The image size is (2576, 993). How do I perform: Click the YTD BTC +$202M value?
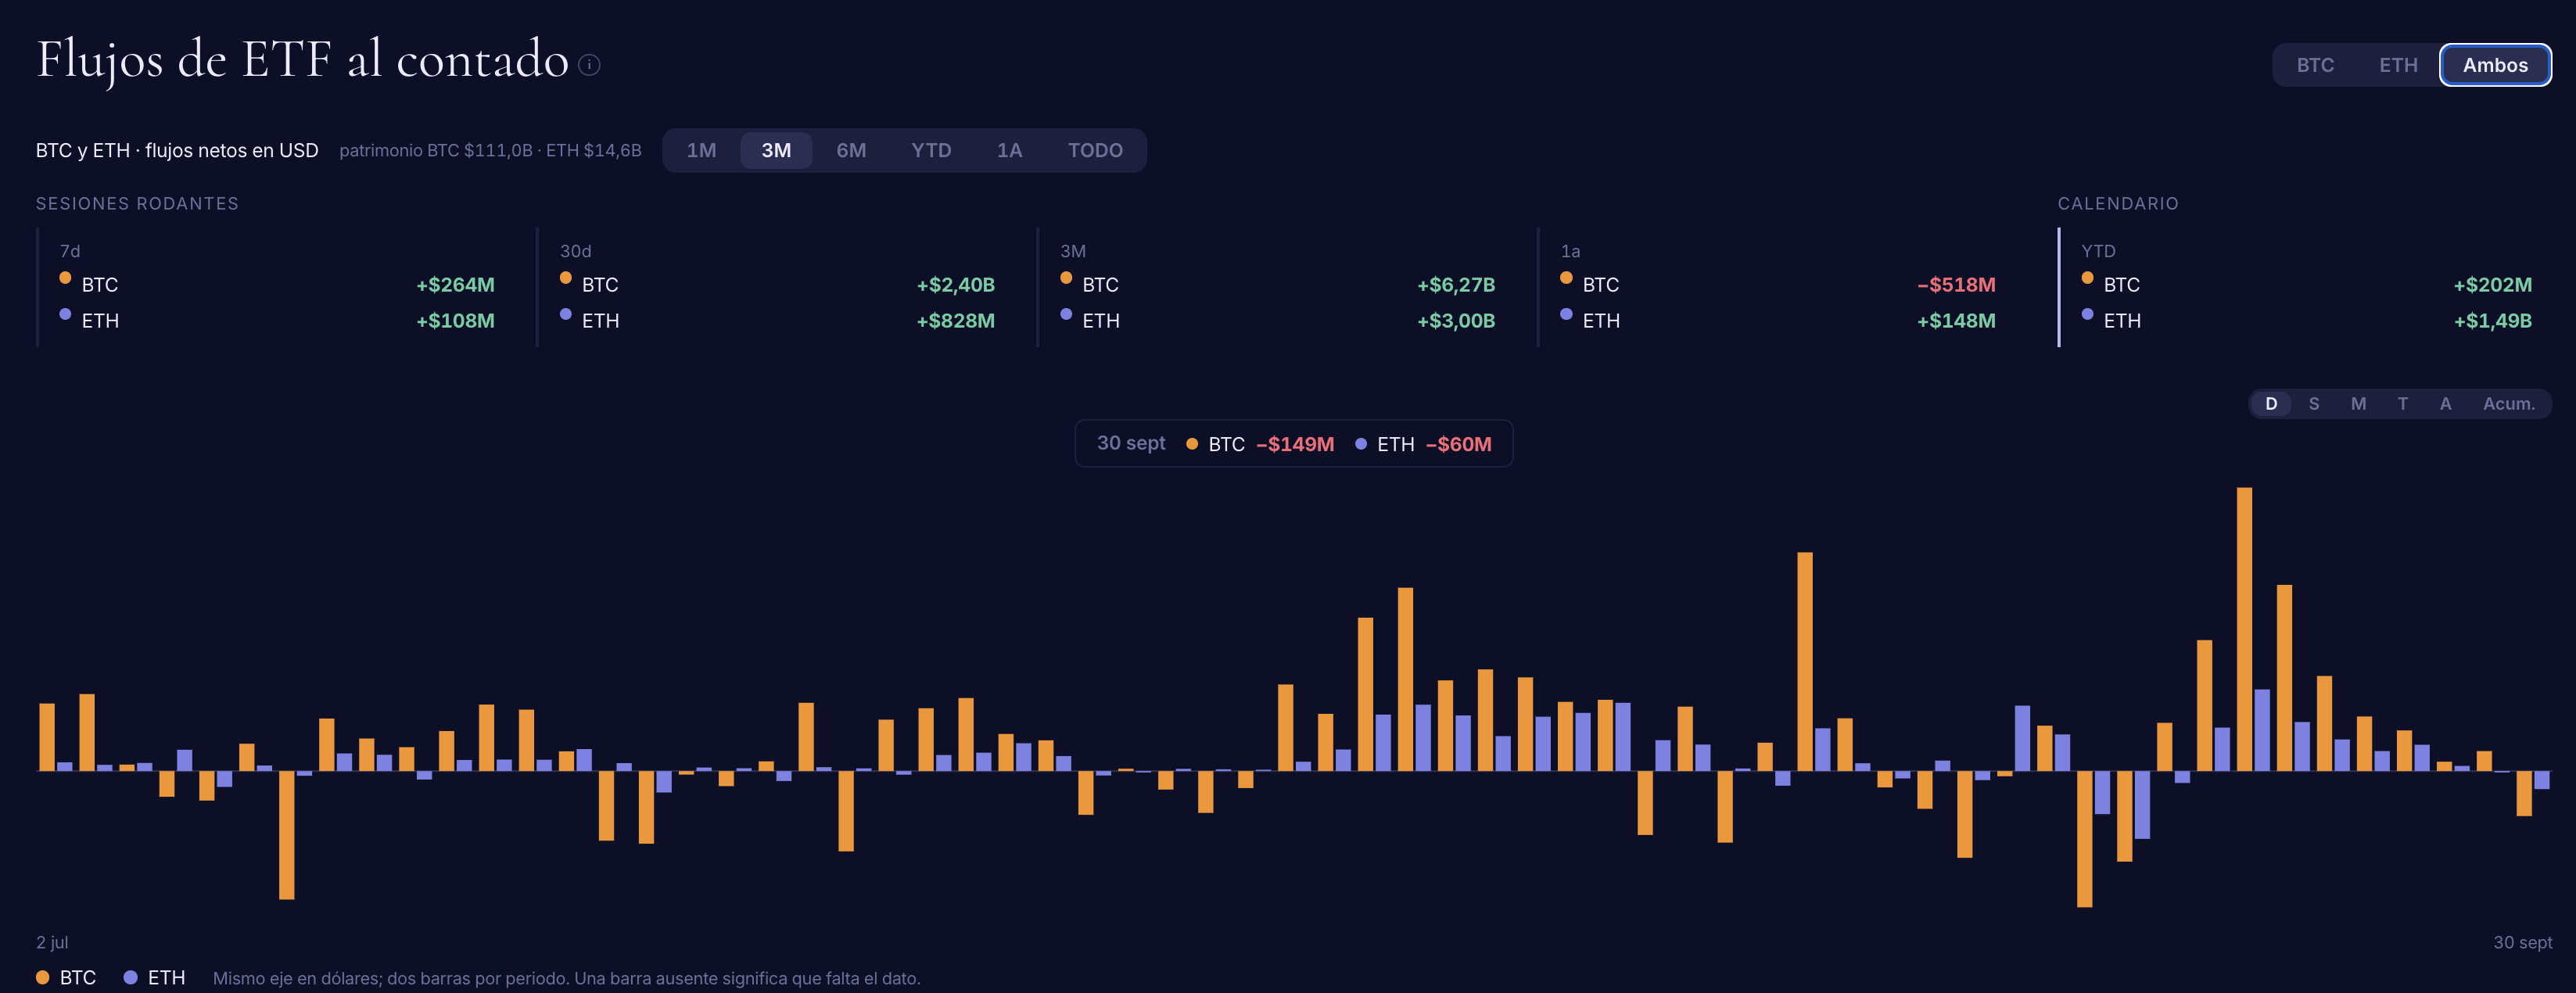pos(2492,285)
